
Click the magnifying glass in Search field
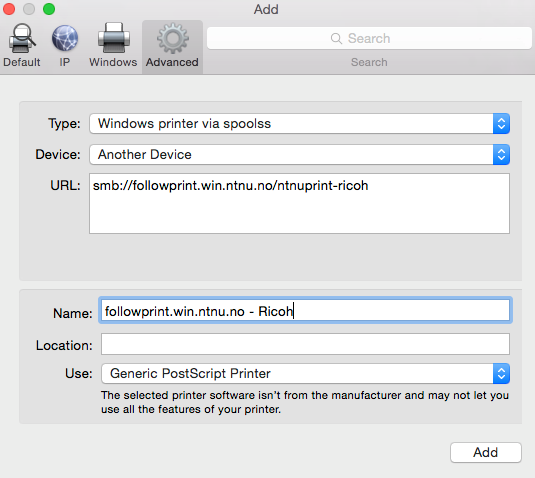coord(336,38)
